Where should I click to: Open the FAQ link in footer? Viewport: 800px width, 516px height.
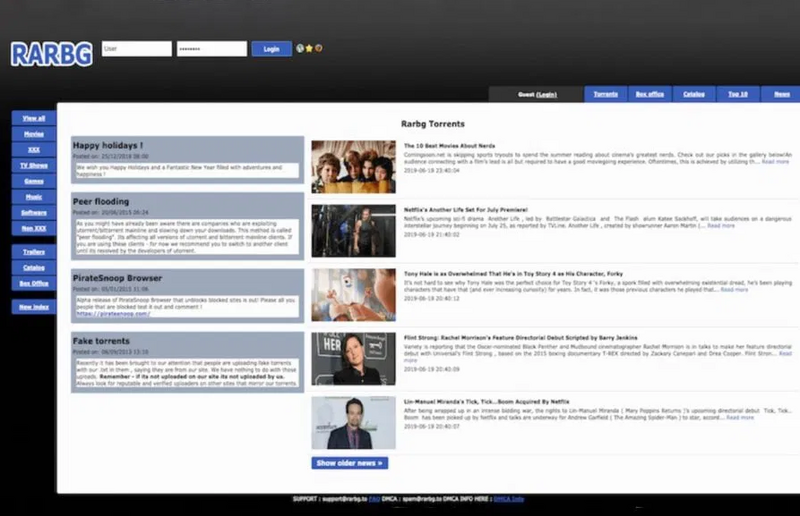coord(374,499)
